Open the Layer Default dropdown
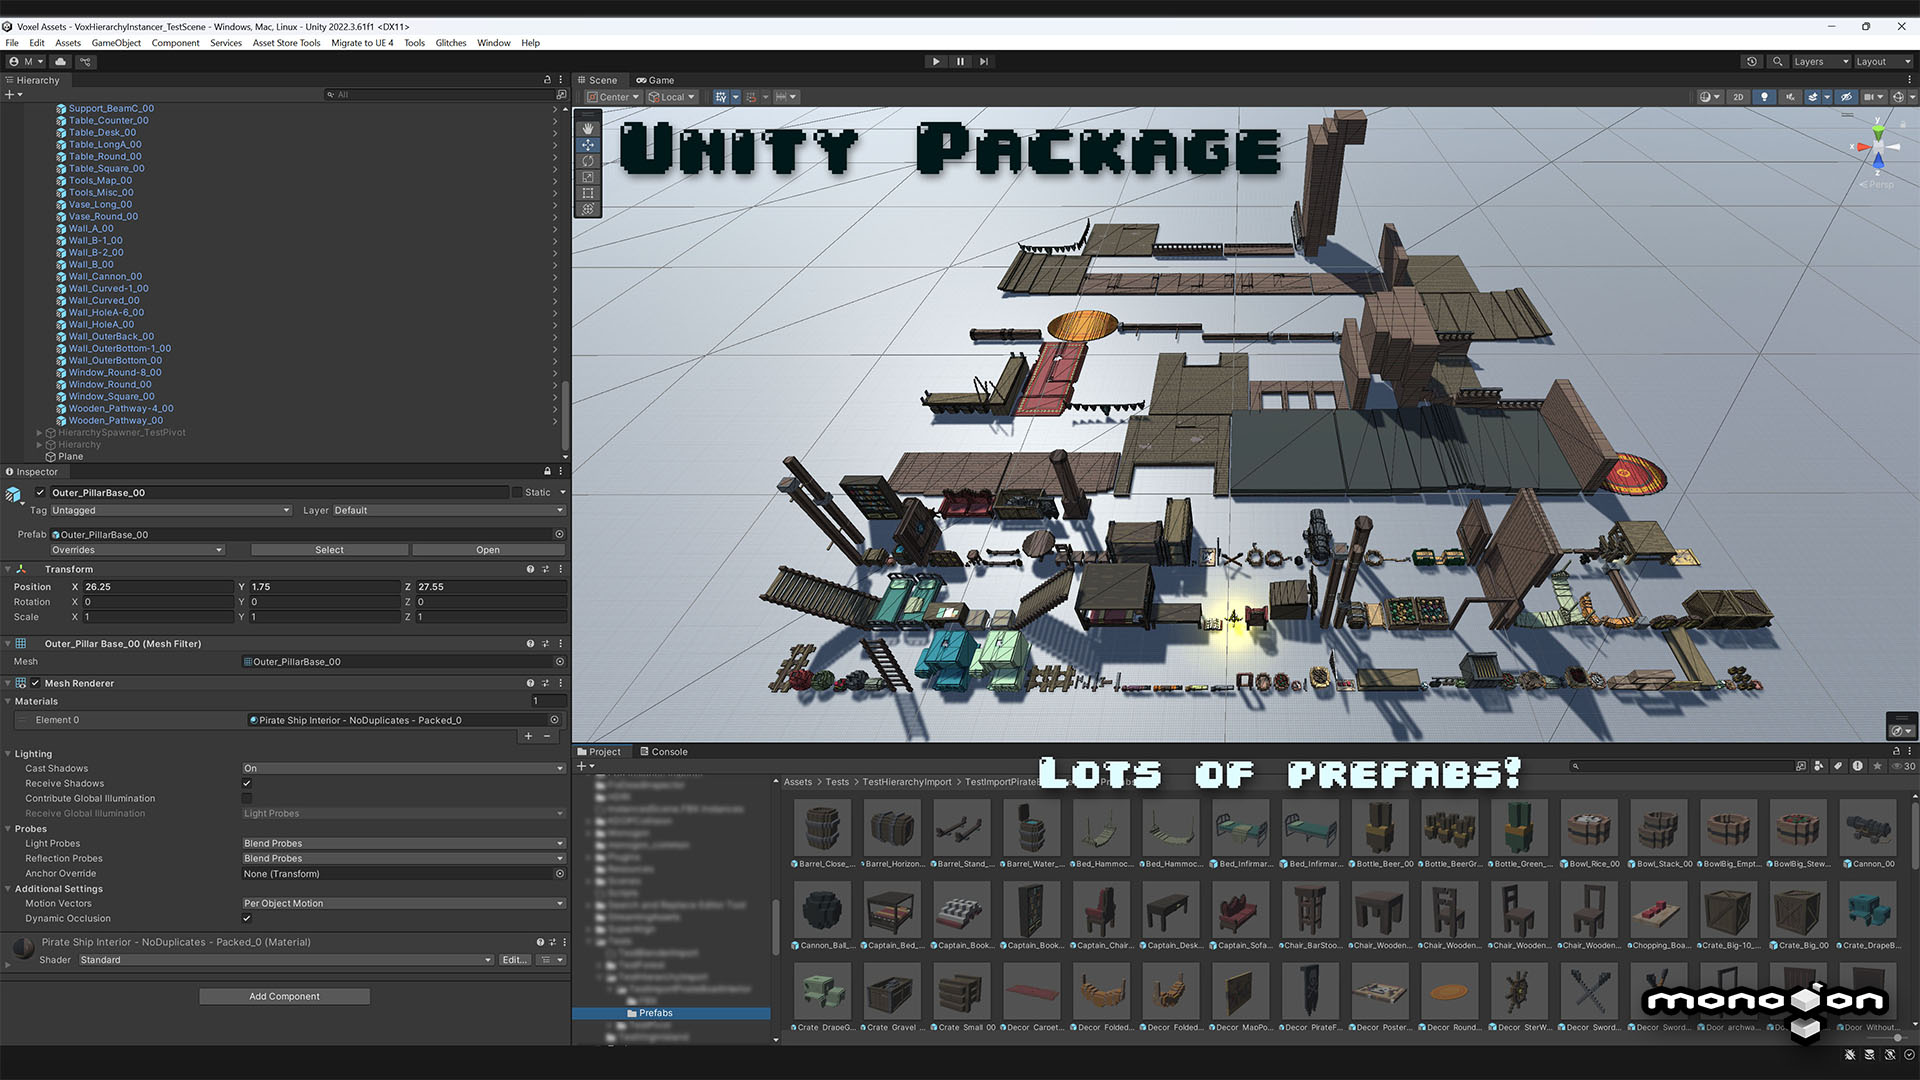Viewport: 1920px width, 1080px height. [449, 510]
